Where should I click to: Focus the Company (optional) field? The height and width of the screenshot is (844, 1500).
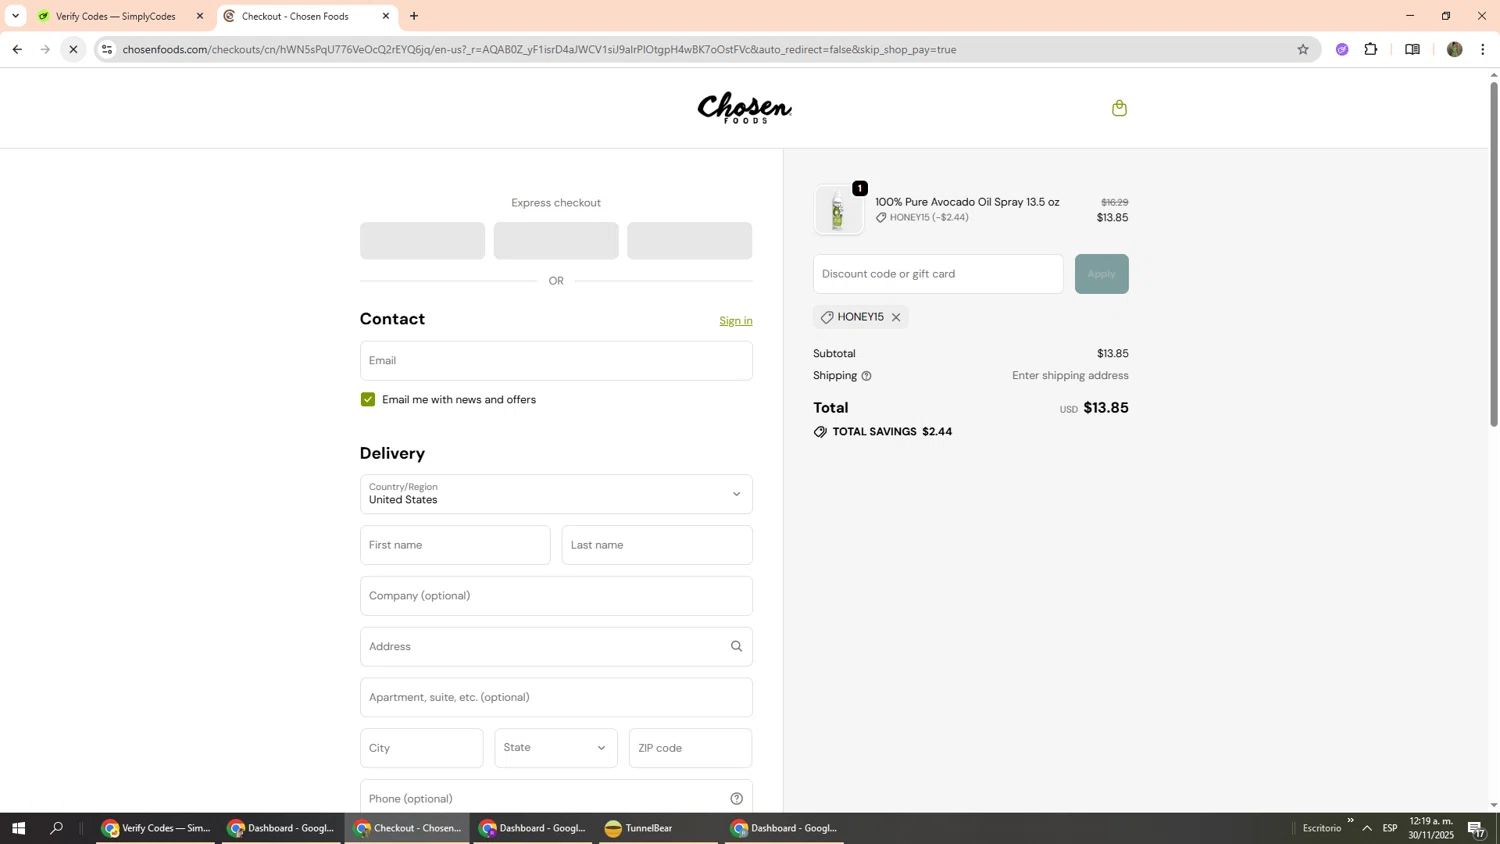tap(556, 596)
